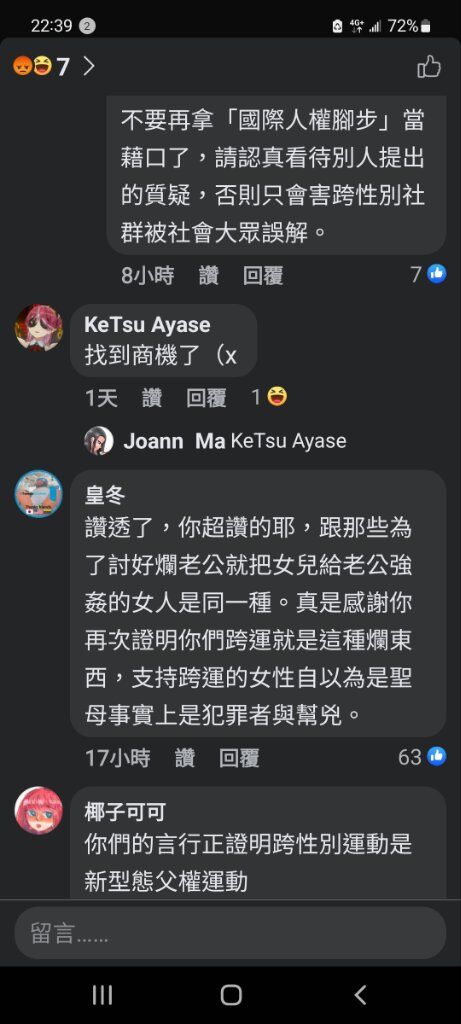View laughing reaction on KeTsu Ayase's comment
Screen dimensions: 461x1024
point(270,396)
